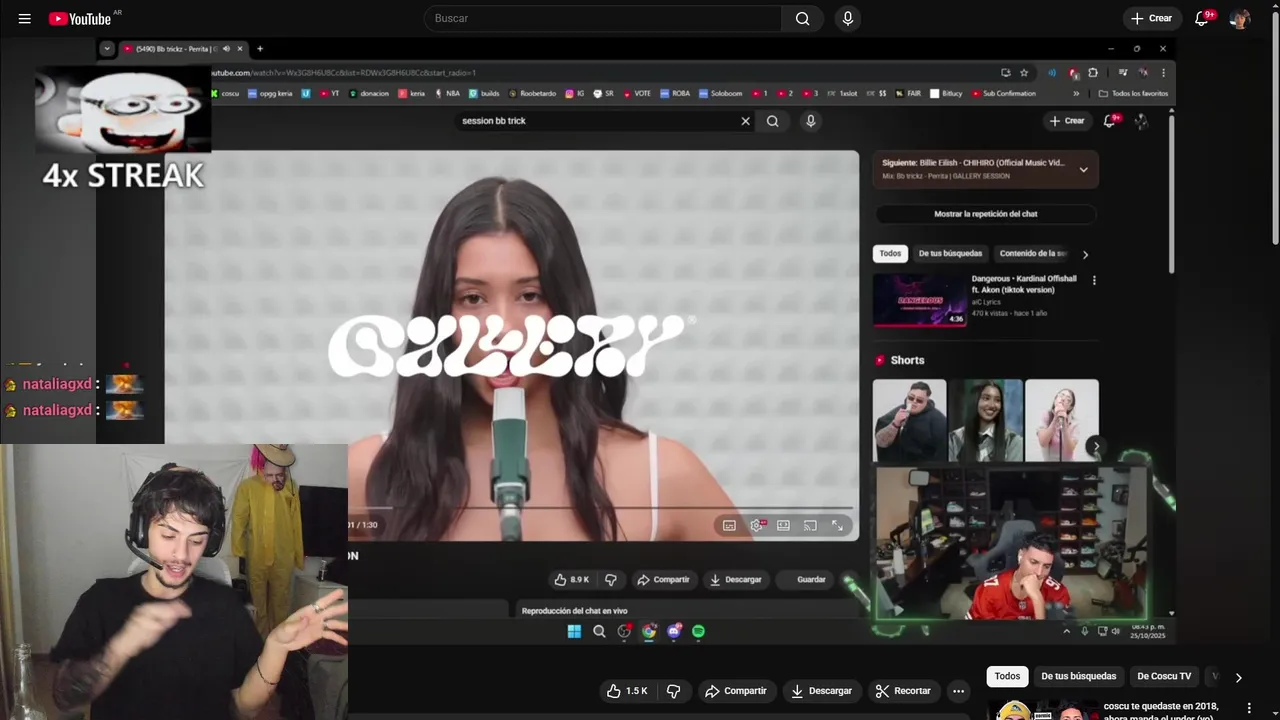Dislike the video beside 1.5 K
Viewport: 1280px width, 720px height.
pos(674,691)
